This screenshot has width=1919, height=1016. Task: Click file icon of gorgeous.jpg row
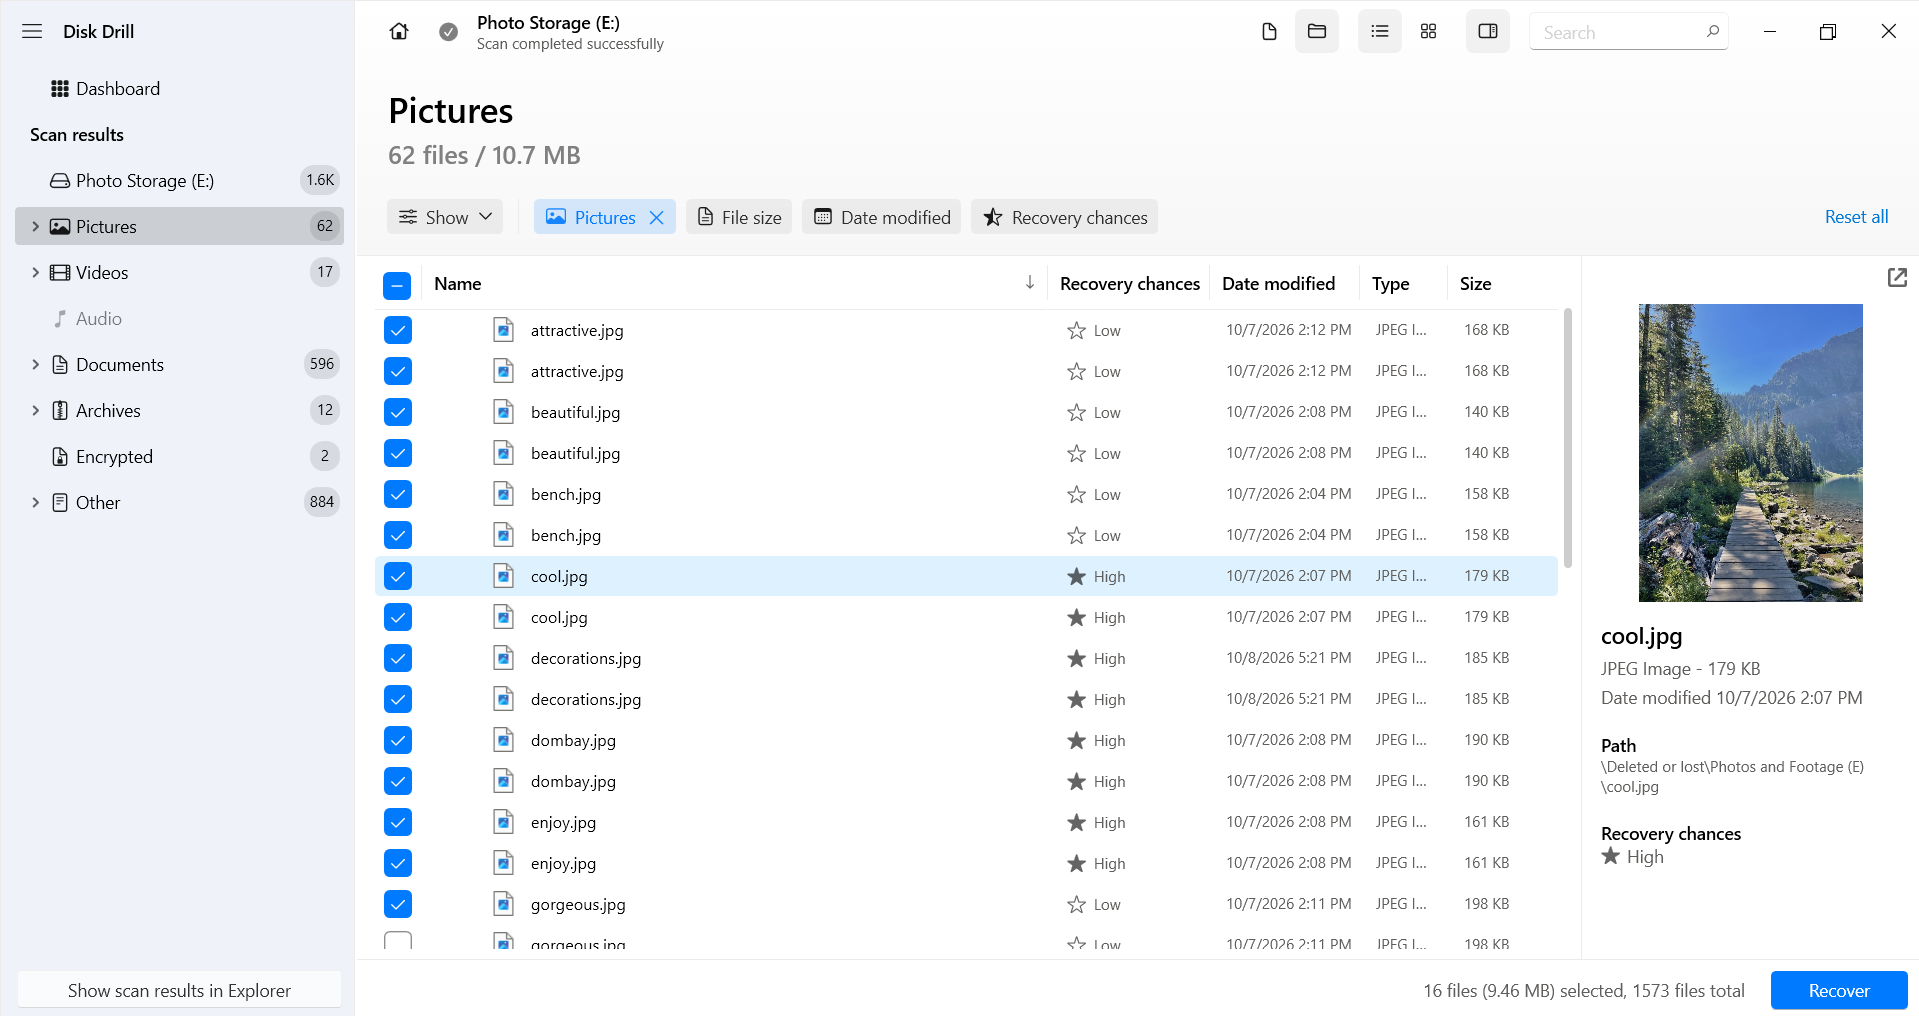pos(504,904)
